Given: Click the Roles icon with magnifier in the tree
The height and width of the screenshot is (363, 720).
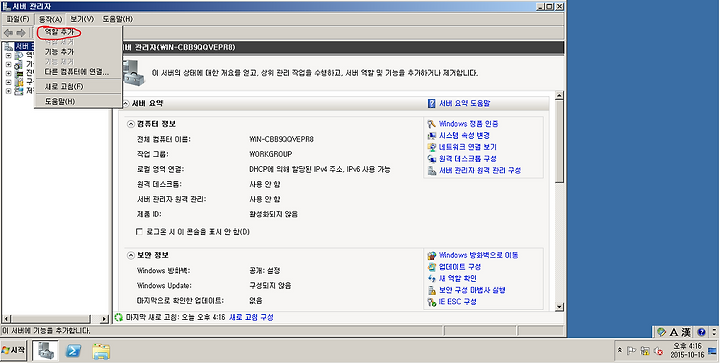Looking at the screenshot, I should point(19,56).
